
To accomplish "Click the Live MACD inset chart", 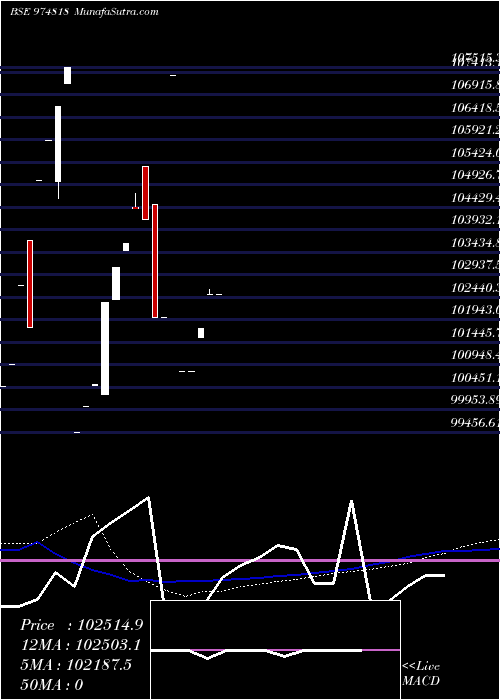I will click(275, 650).
